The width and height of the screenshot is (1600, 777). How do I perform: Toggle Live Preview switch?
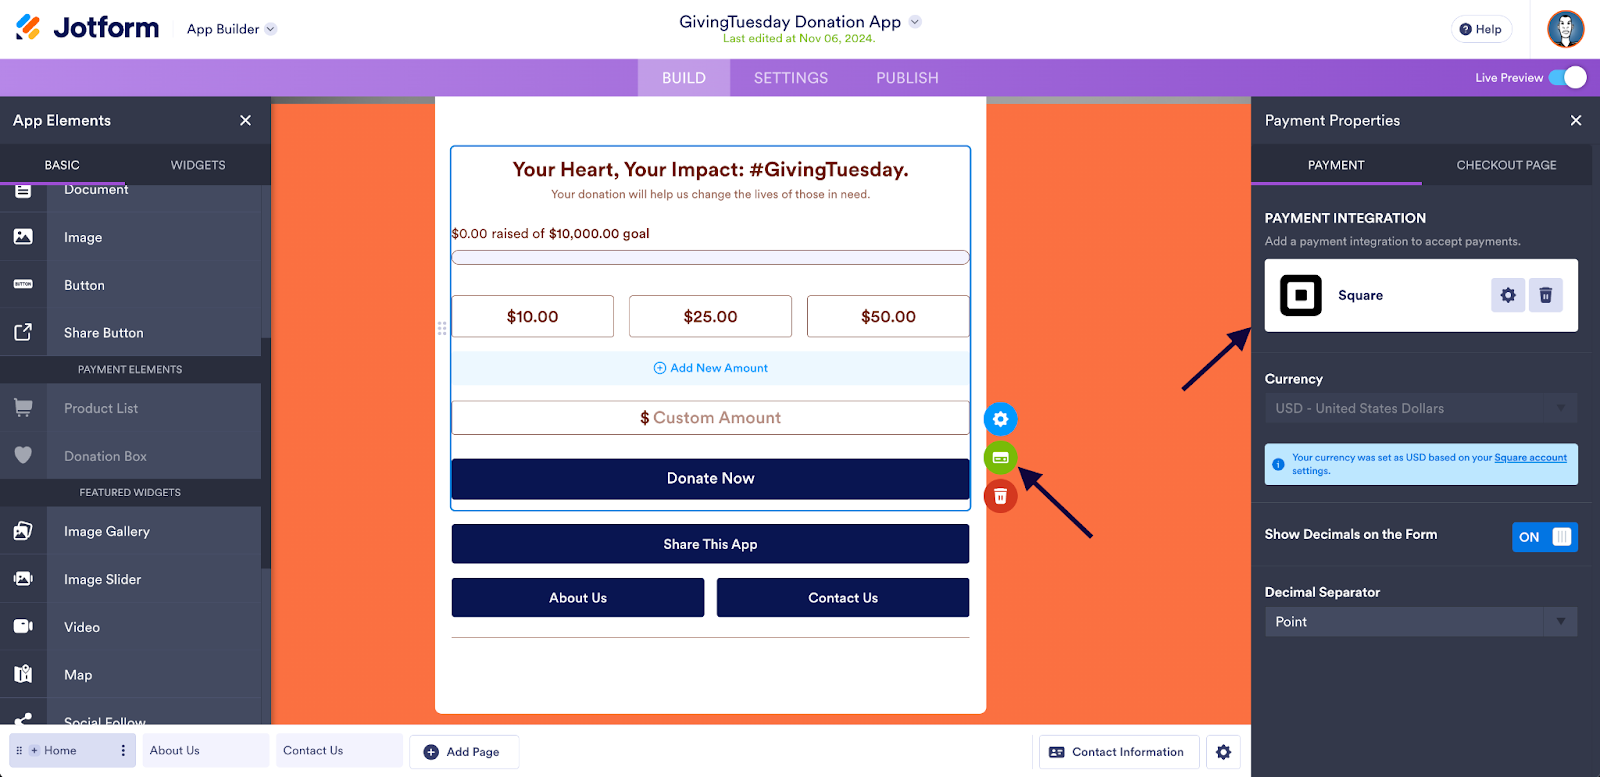click(x=1566, y=78)
